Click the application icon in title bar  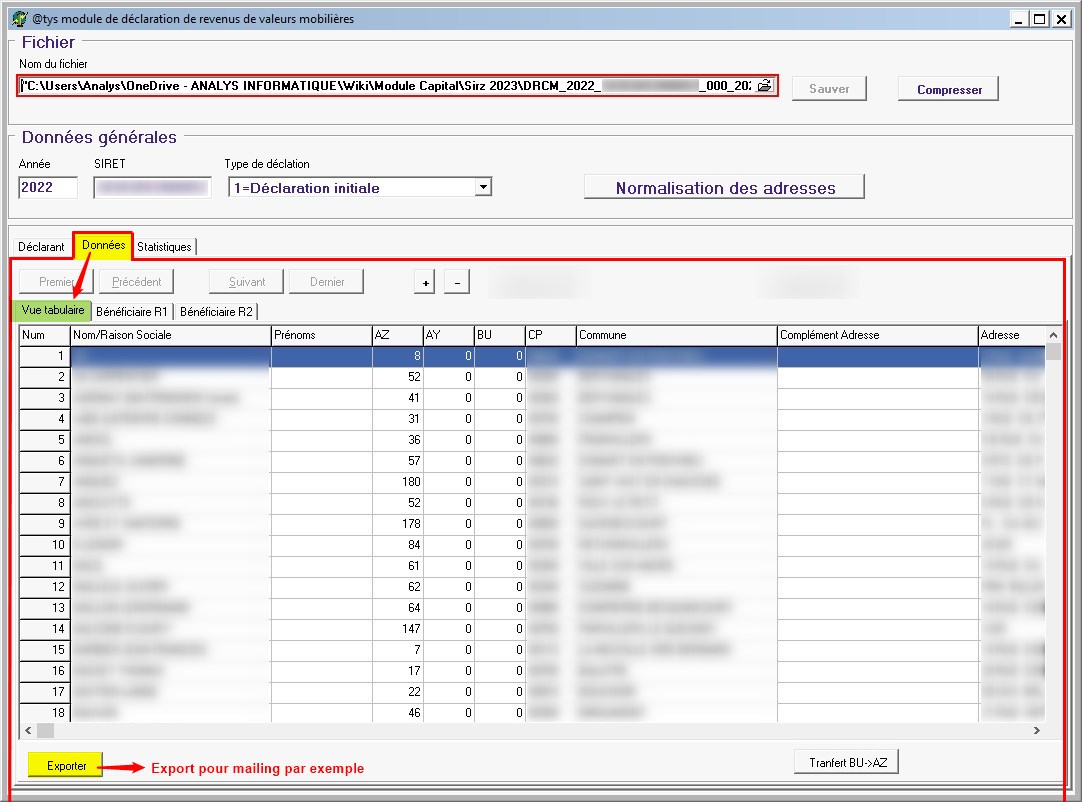[x=17, y=19]
